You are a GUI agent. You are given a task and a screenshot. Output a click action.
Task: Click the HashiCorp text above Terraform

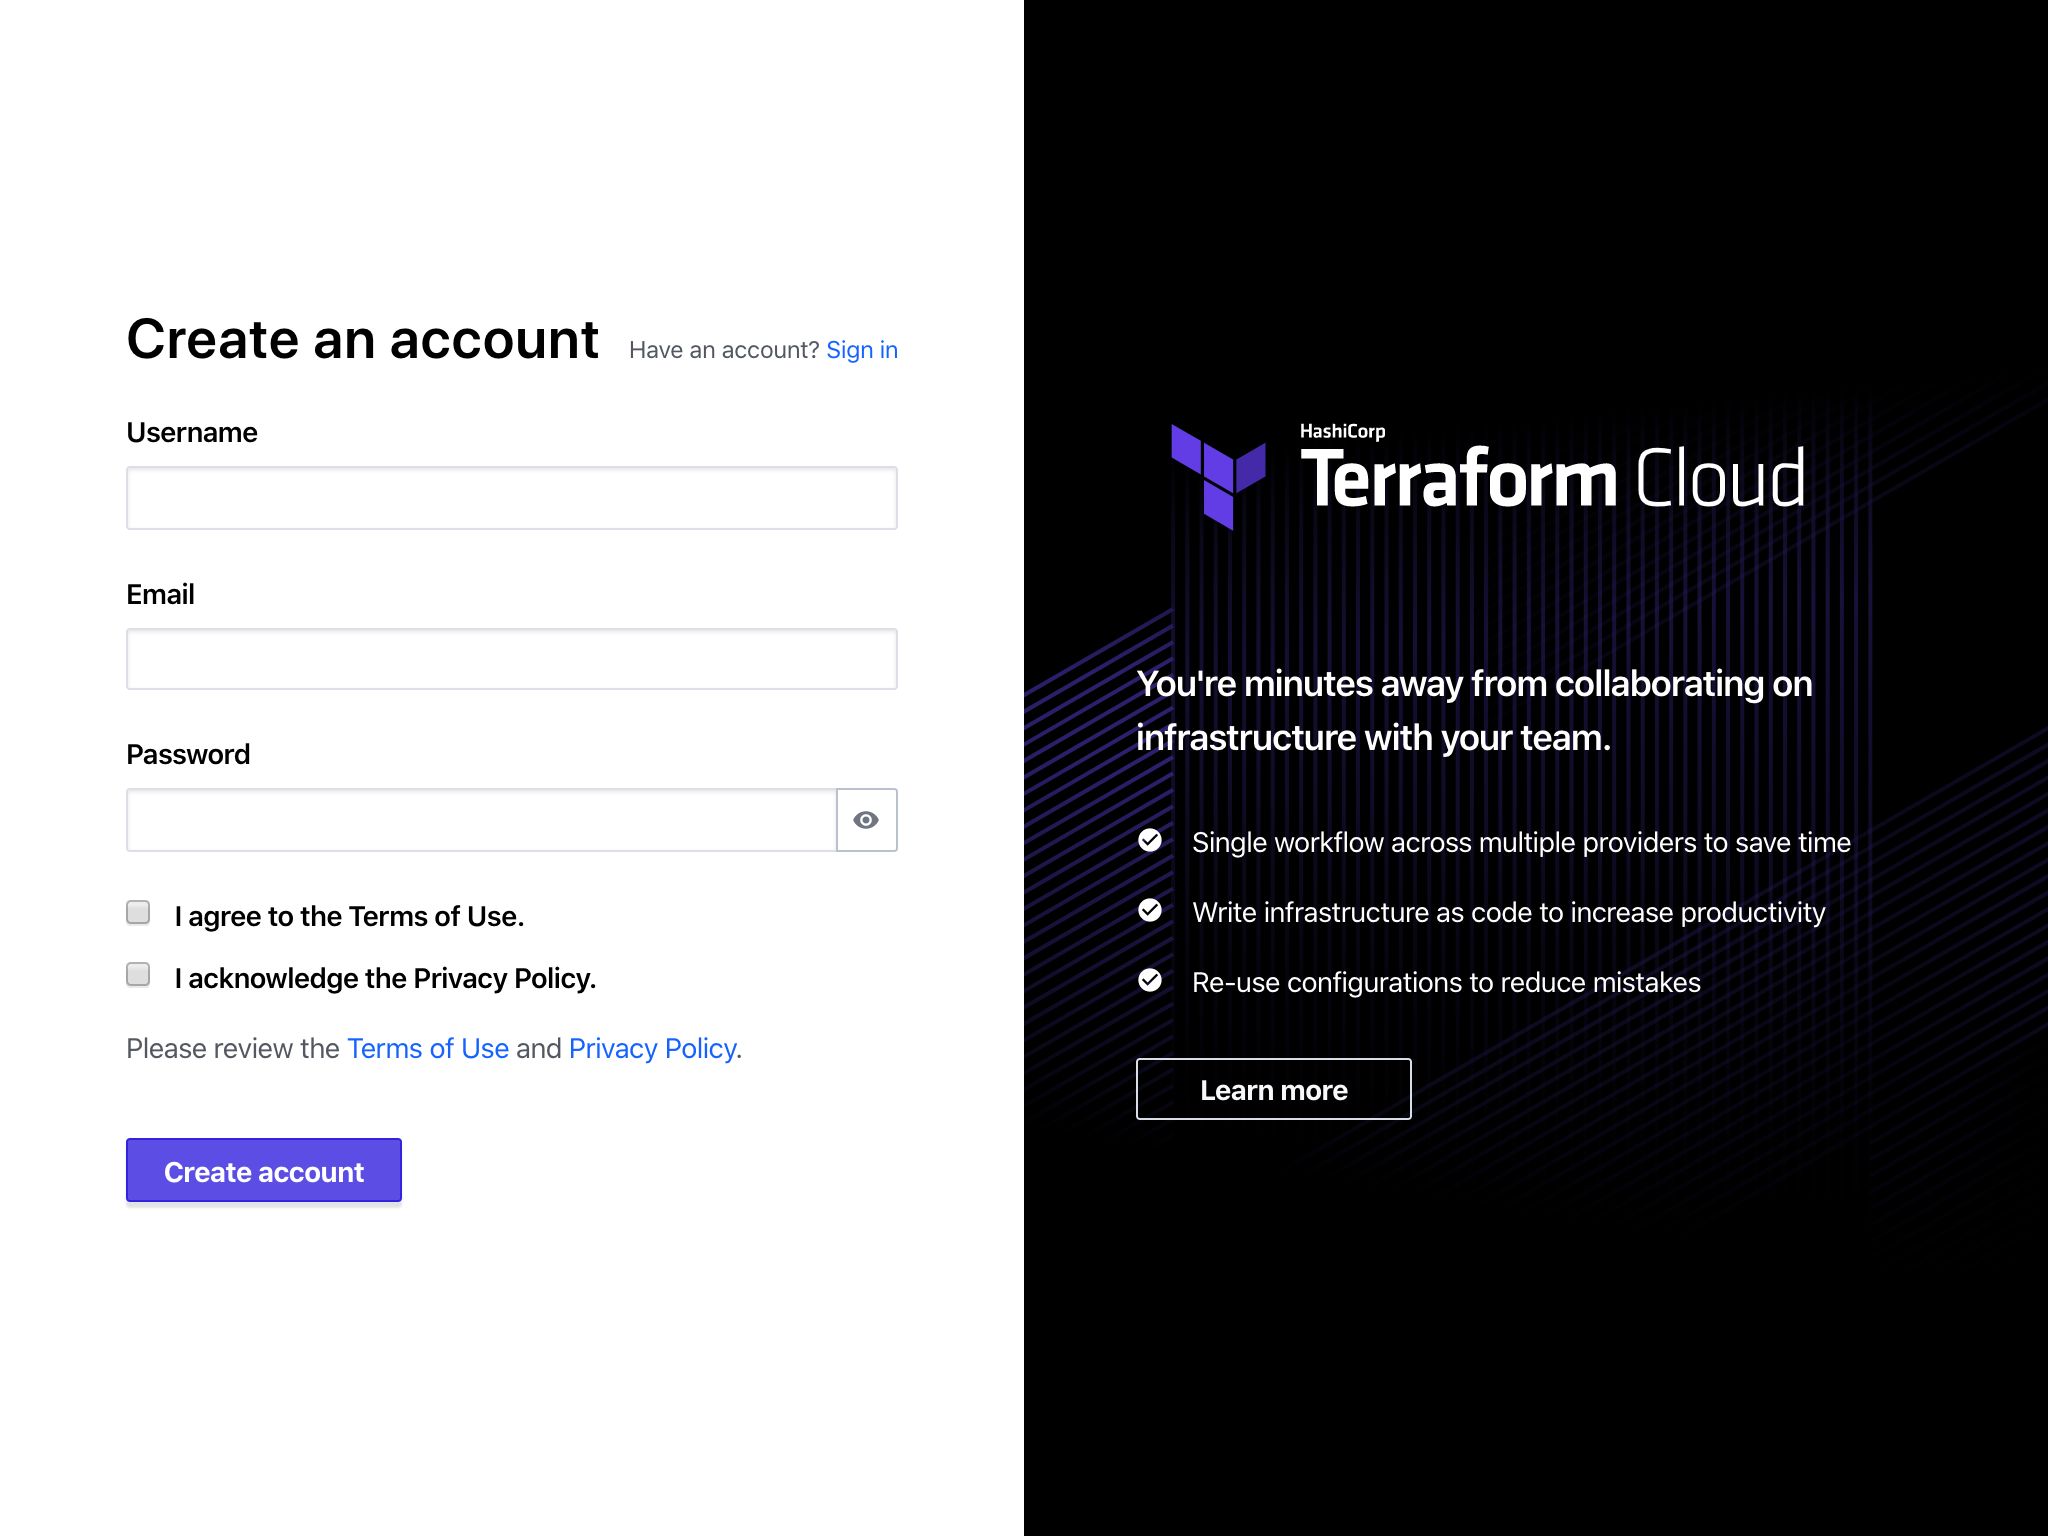[x=1342, y=431]
